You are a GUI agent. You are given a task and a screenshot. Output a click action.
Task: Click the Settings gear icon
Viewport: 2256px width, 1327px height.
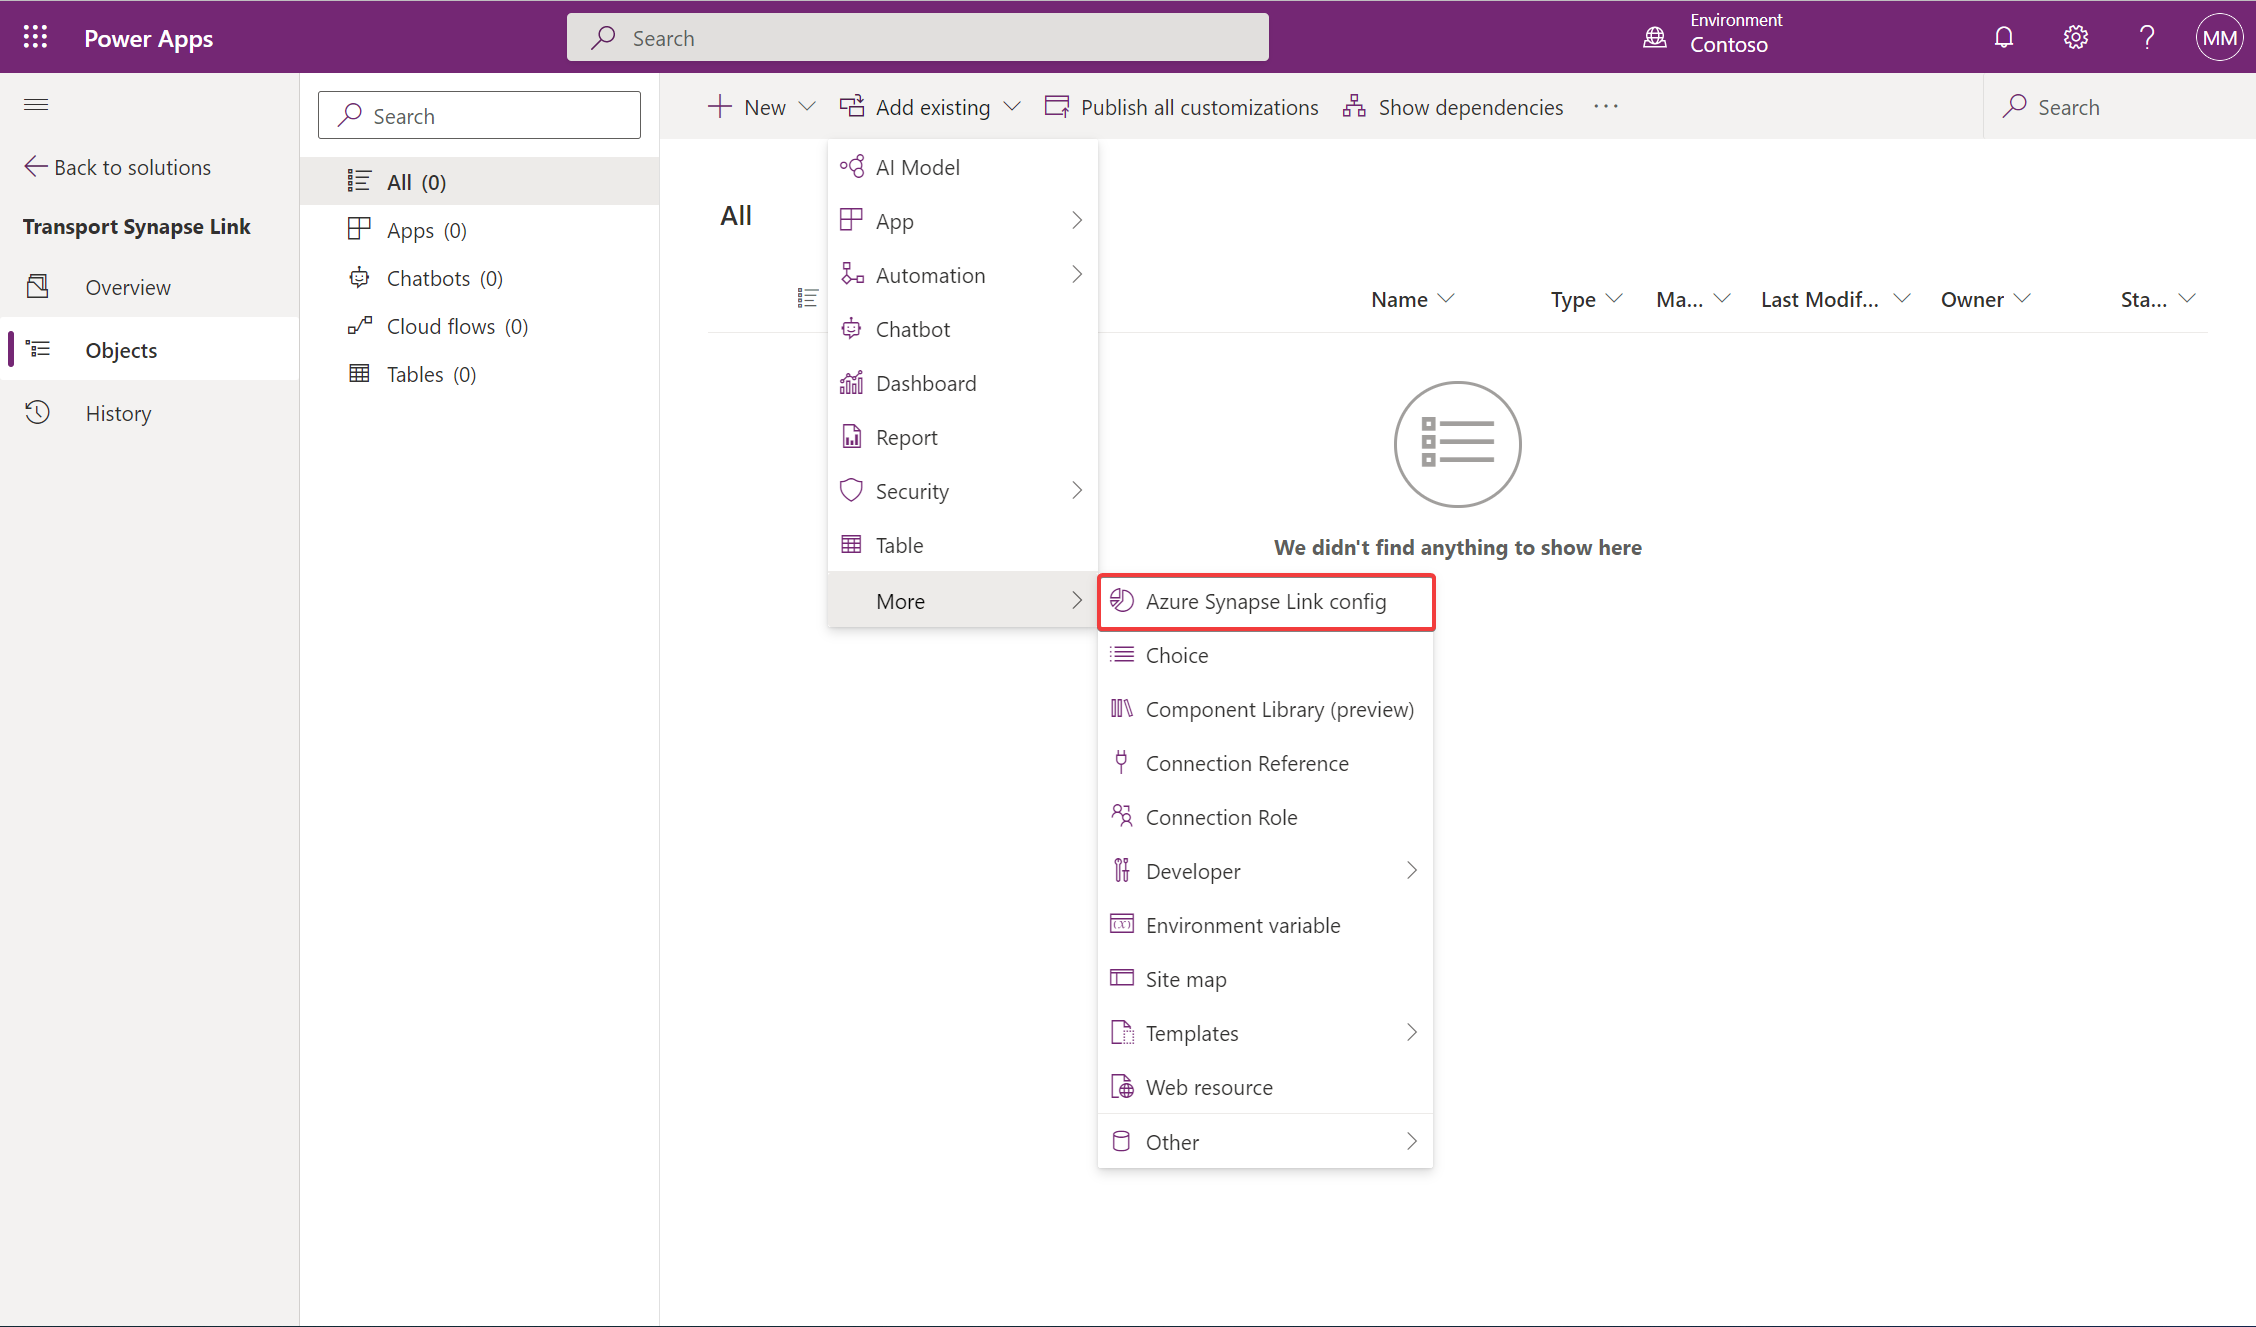click(x=2077, y=36)
